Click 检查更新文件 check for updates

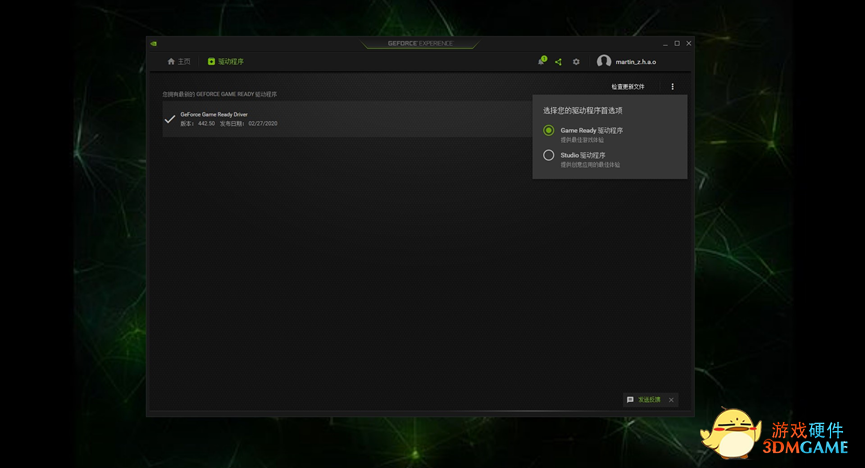tap(628, 87)
